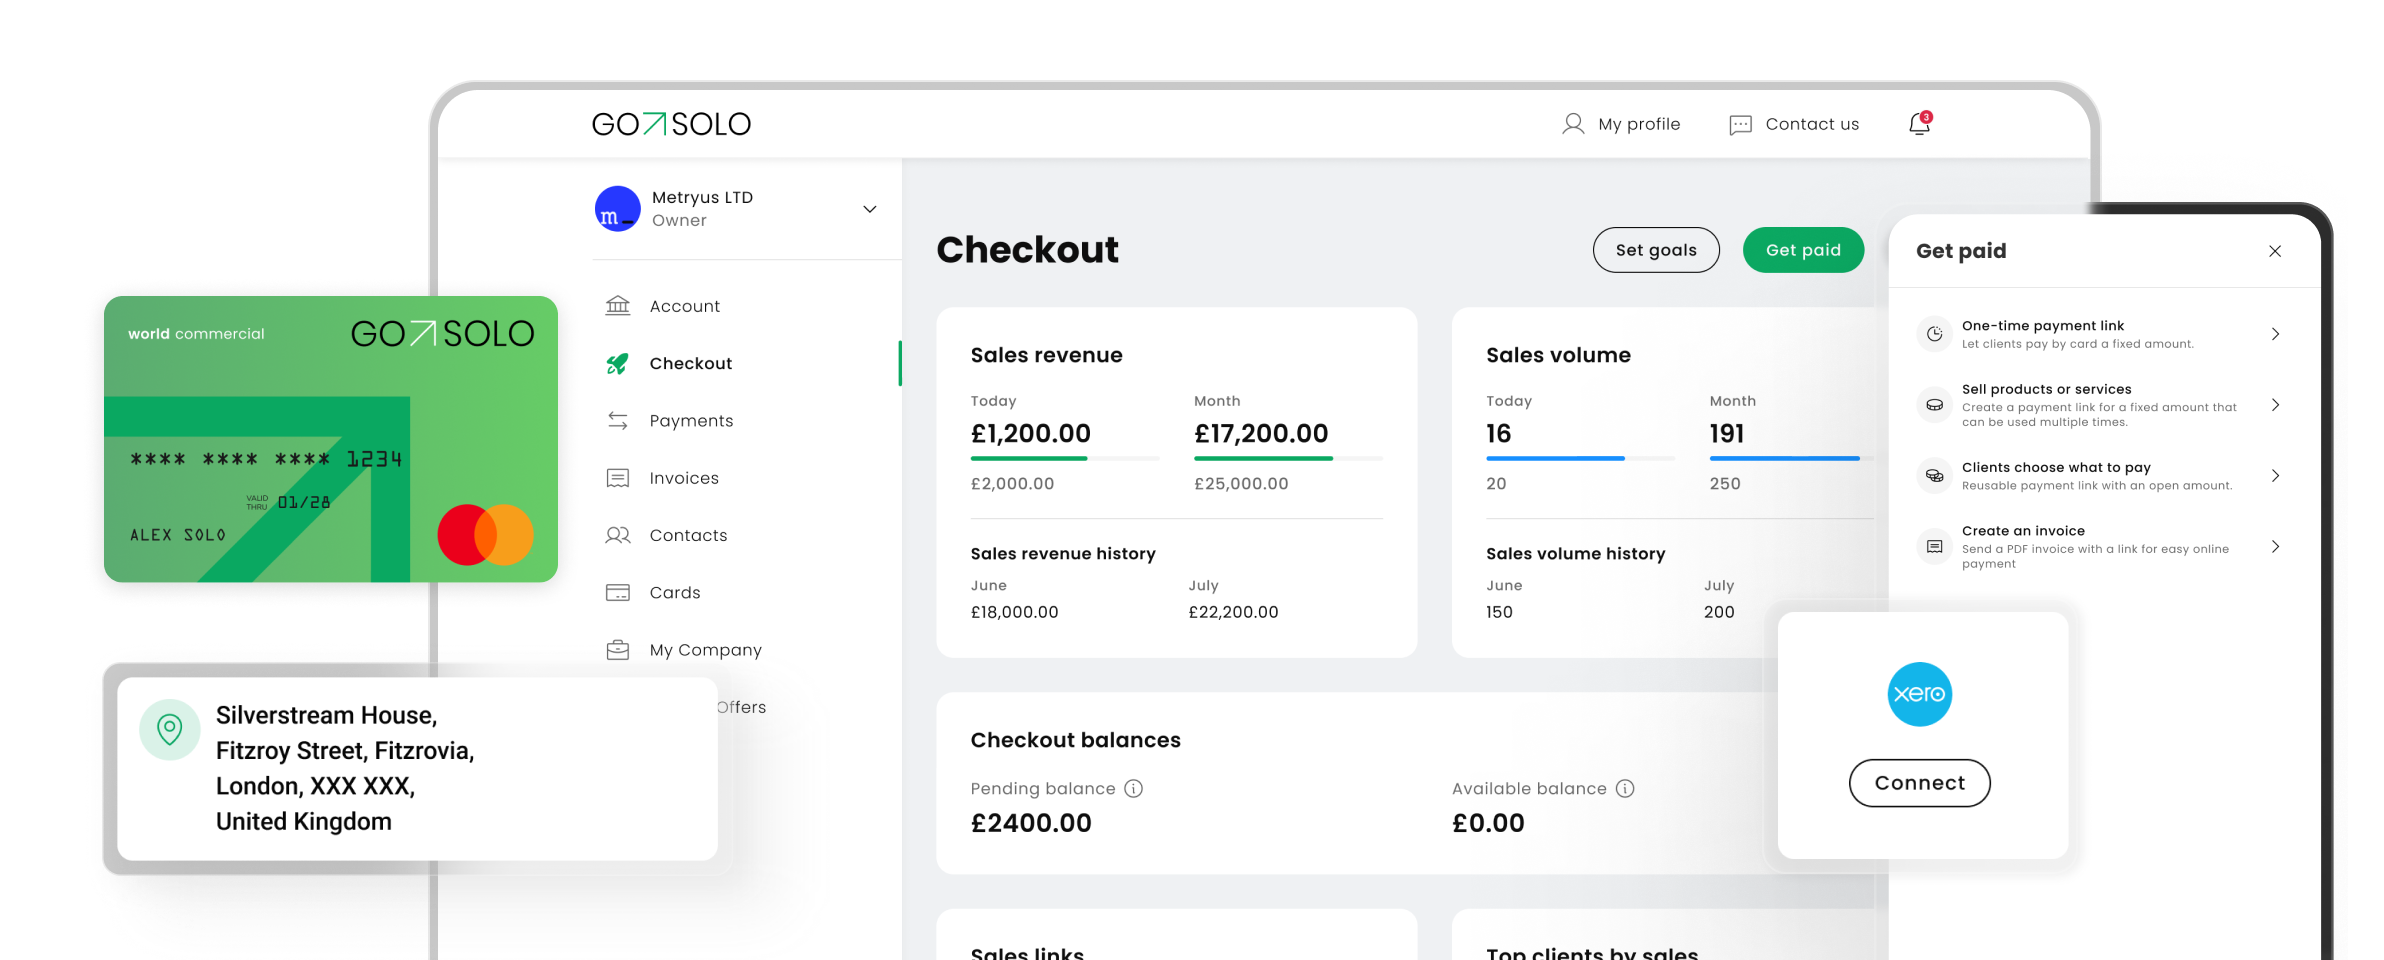Select the Sales volume history heading
The image size is (2384, 960).
[1575, 554]
